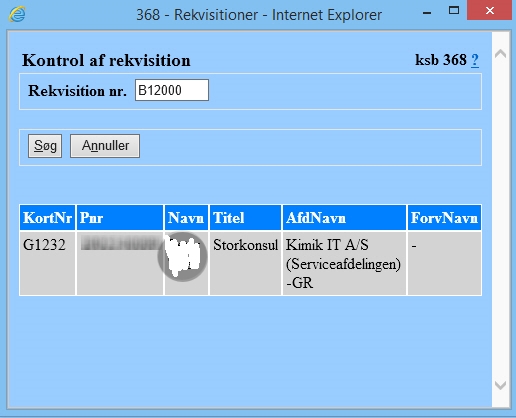Click the Storkonsul title cell
Screen dimensions: 516x418
coord(245,263)
